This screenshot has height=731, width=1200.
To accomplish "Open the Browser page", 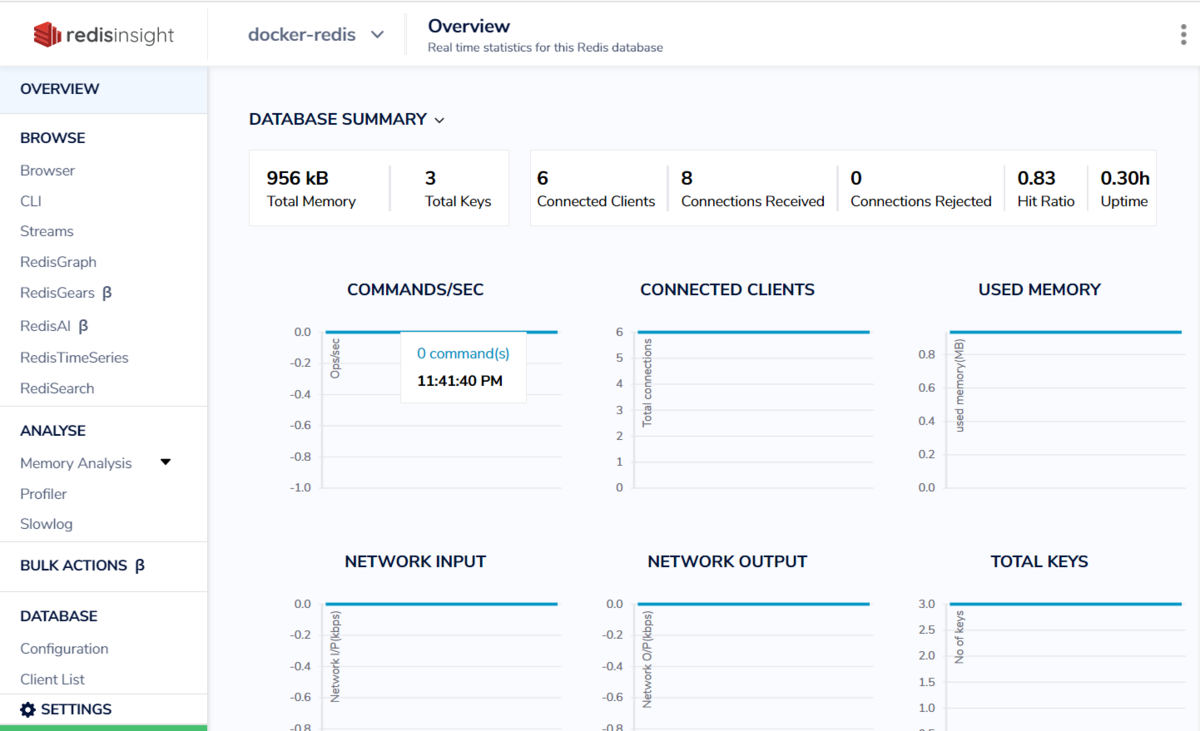I will coord(47,170).
